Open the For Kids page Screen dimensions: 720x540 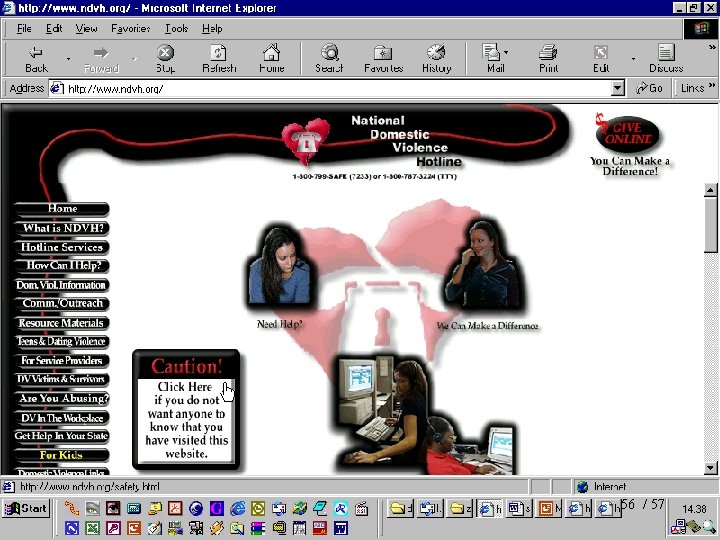[62, 455]
